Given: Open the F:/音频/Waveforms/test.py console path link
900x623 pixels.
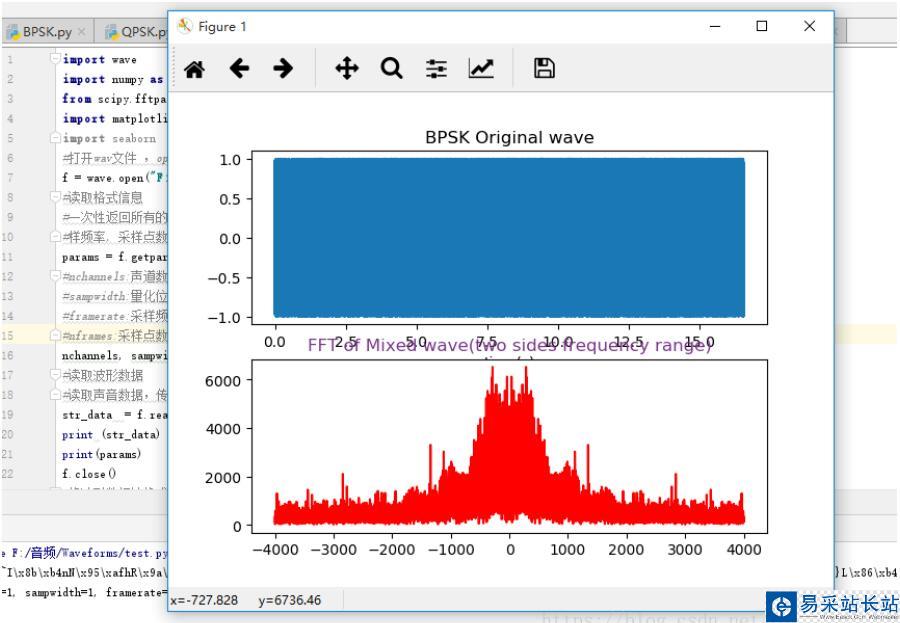Looking at the screenshot, I should tap(90, 553).
